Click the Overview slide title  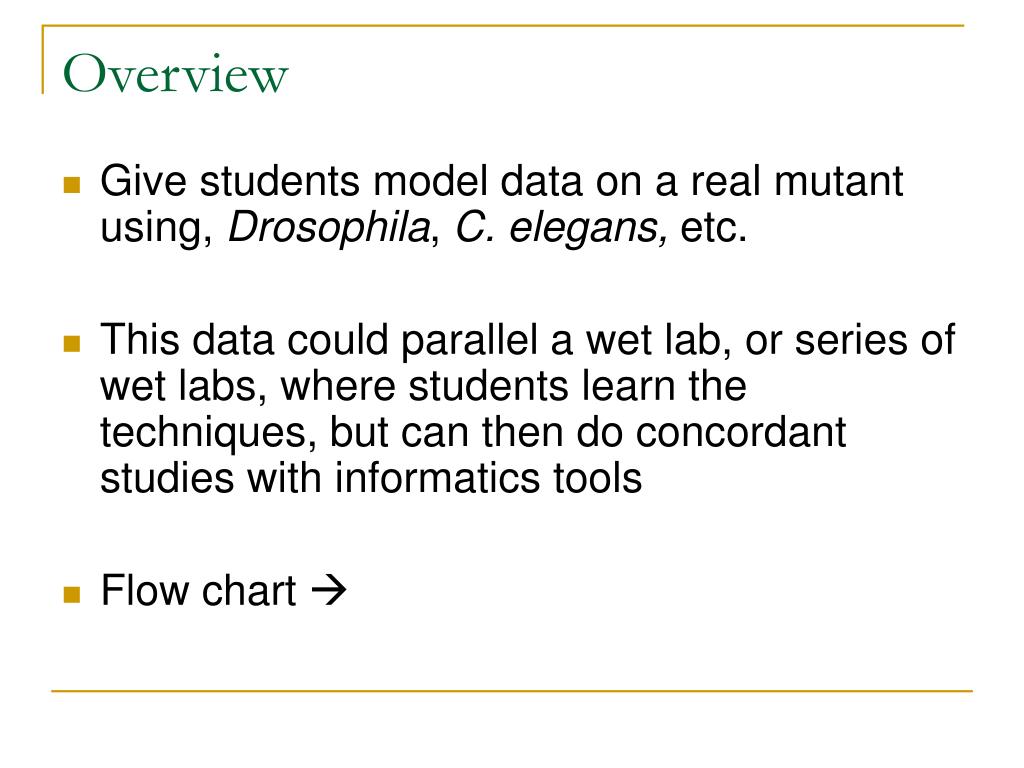tap(175, 74)
